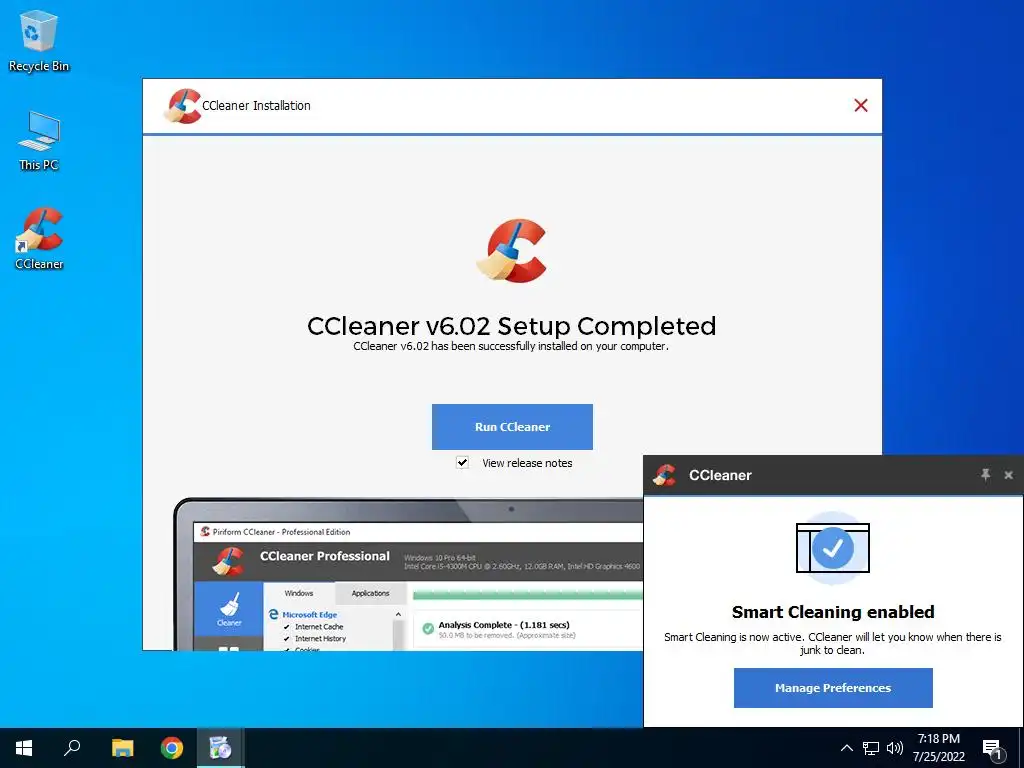
Task: Open the Windows Start menu
Action: coord(24,748)
